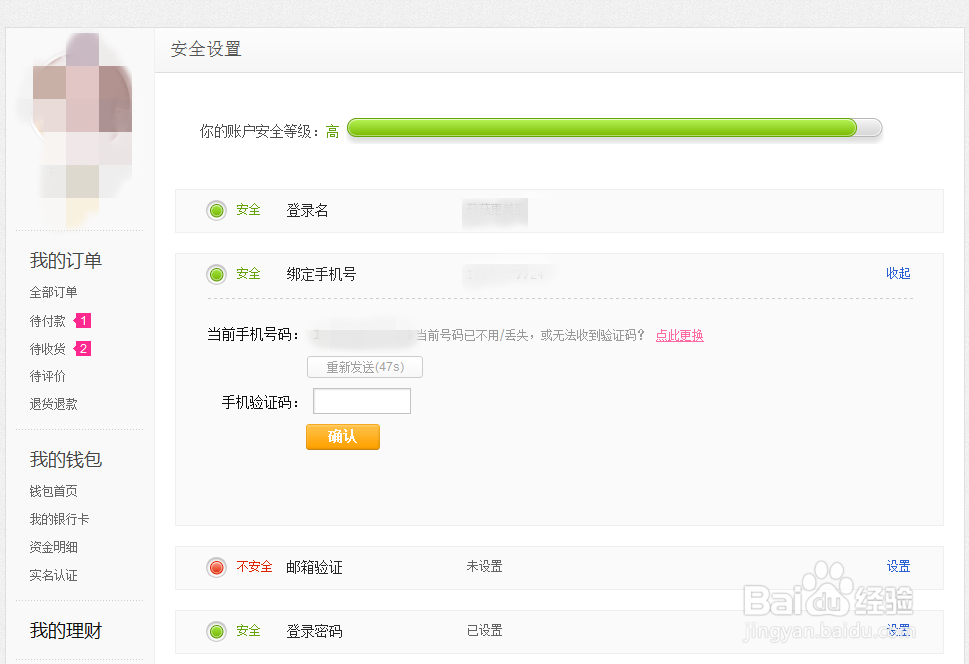Viewport: 969px width, 664px height.
Task: Click the 点此更换 change phone link
Action: 679,337
